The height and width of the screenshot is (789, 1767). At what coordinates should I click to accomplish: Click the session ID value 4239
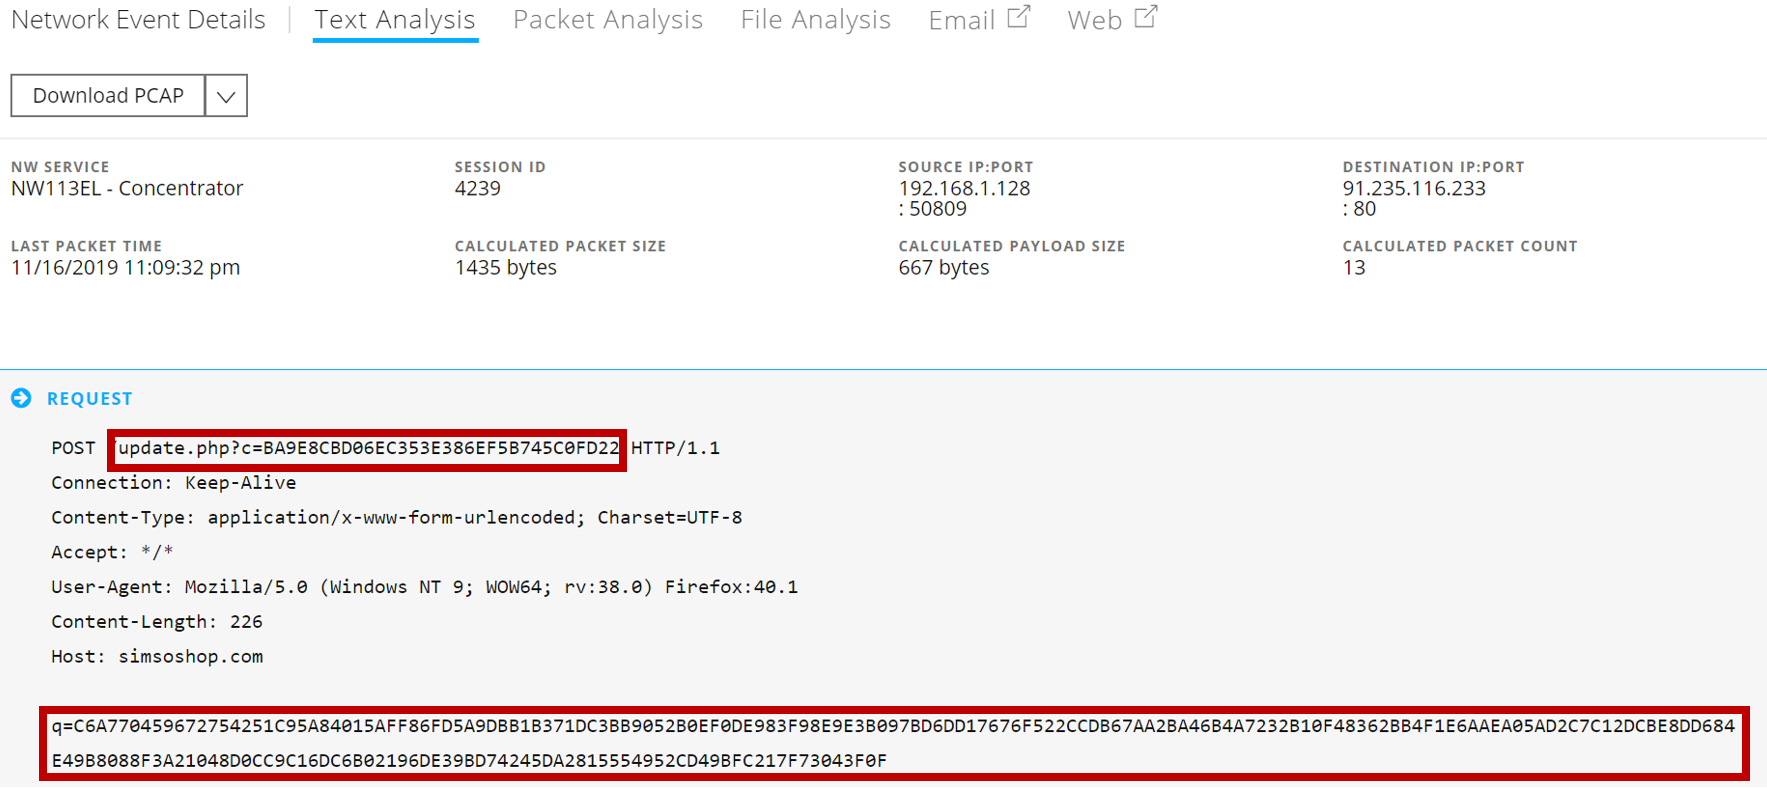478,189
